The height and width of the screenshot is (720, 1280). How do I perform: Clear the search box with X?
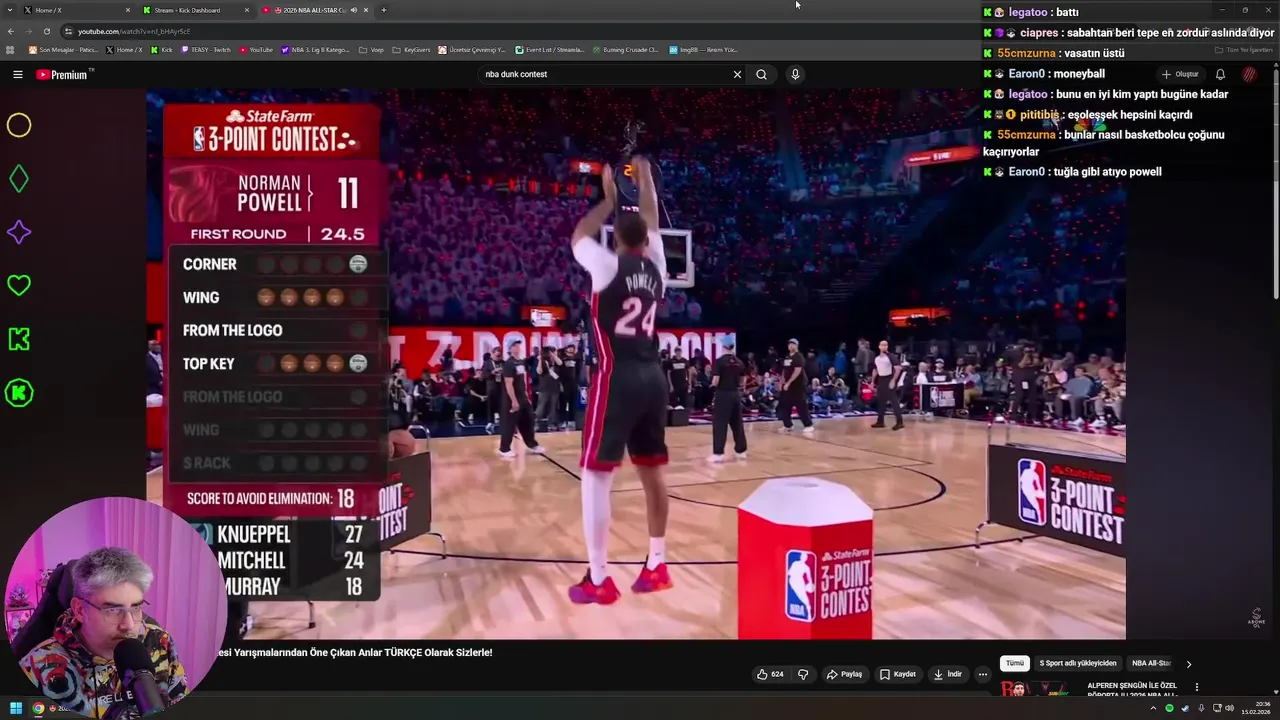pyautogui.click(x=737, y=74)
